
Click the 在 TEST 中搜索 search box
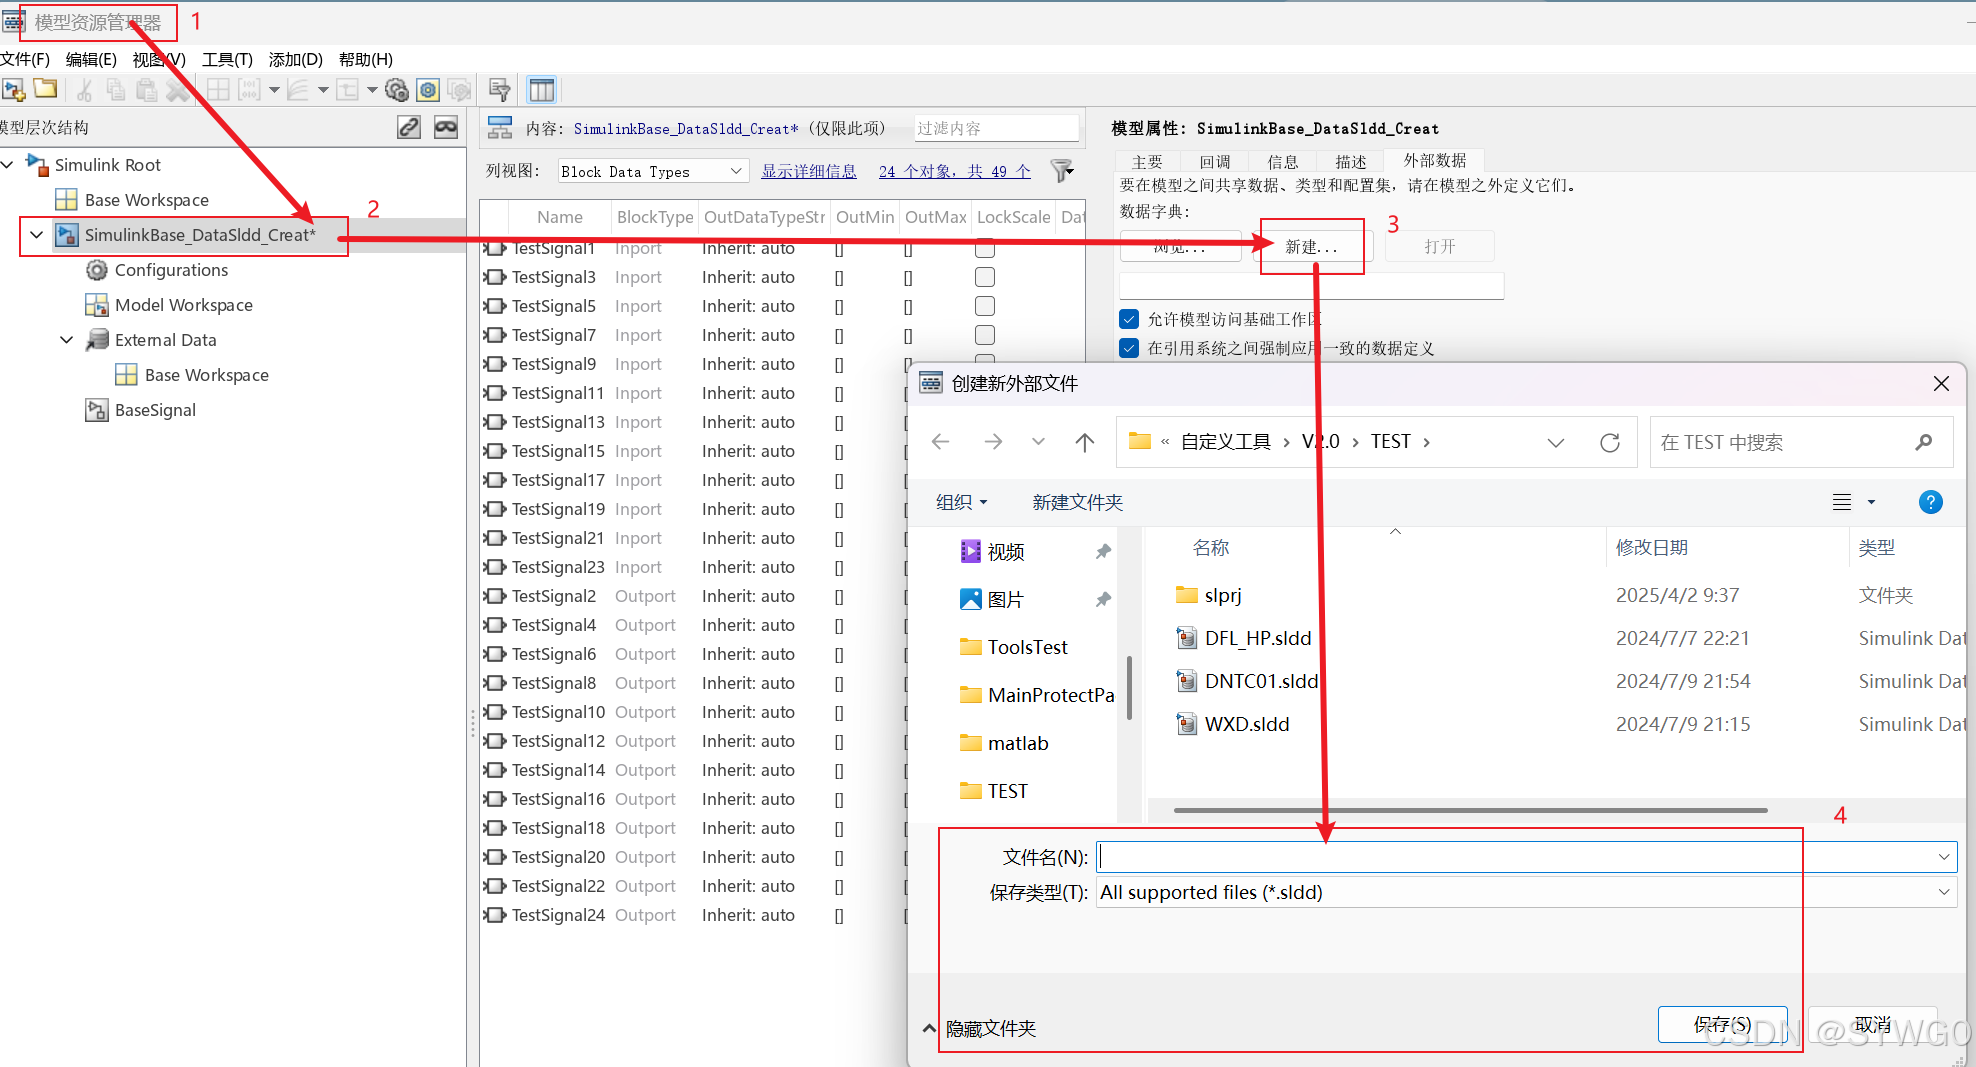(x=1800, y=442)
